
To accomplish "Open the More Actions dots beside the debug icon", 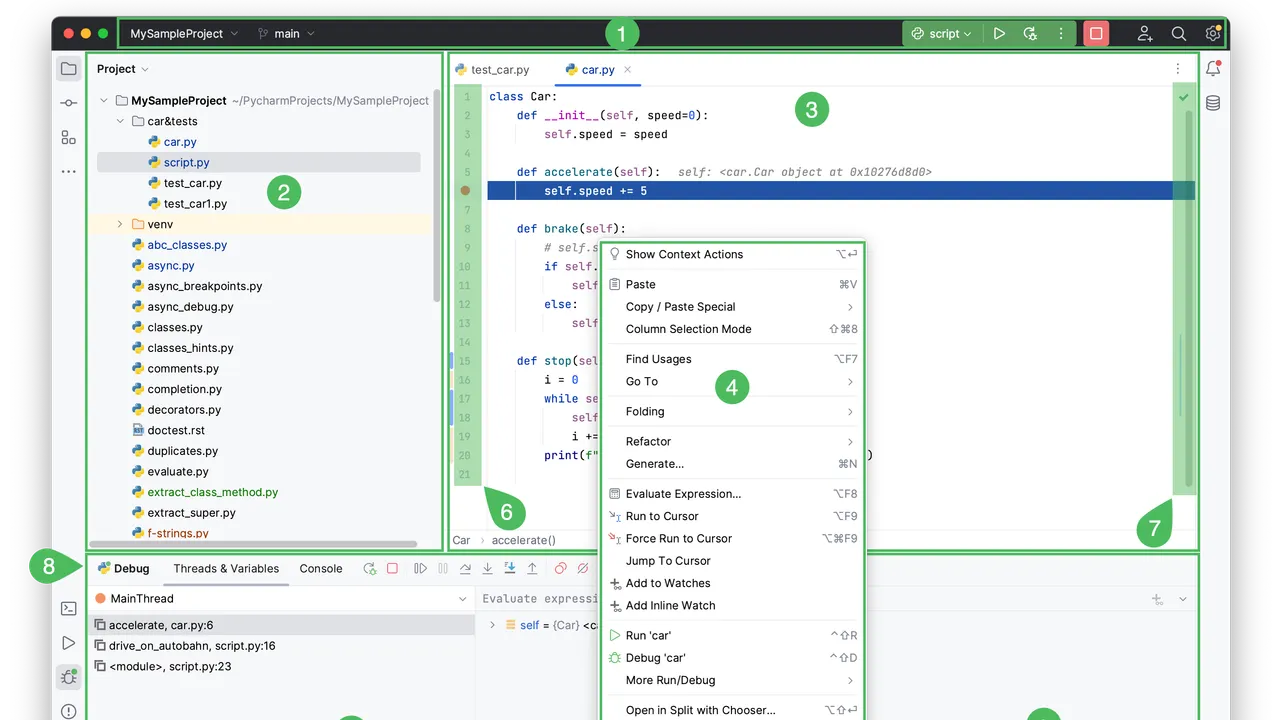I will tap(1061, 33).
